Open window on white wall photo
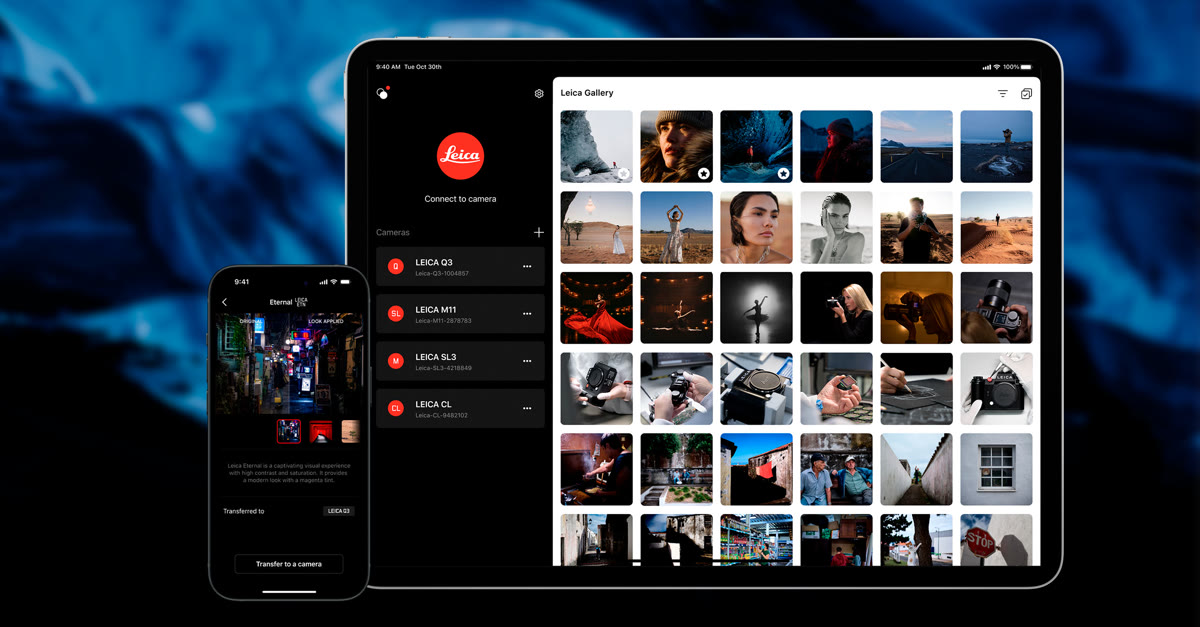Image resolution: width=1200 pixels, height=627 pixels. tap(997, 470)
